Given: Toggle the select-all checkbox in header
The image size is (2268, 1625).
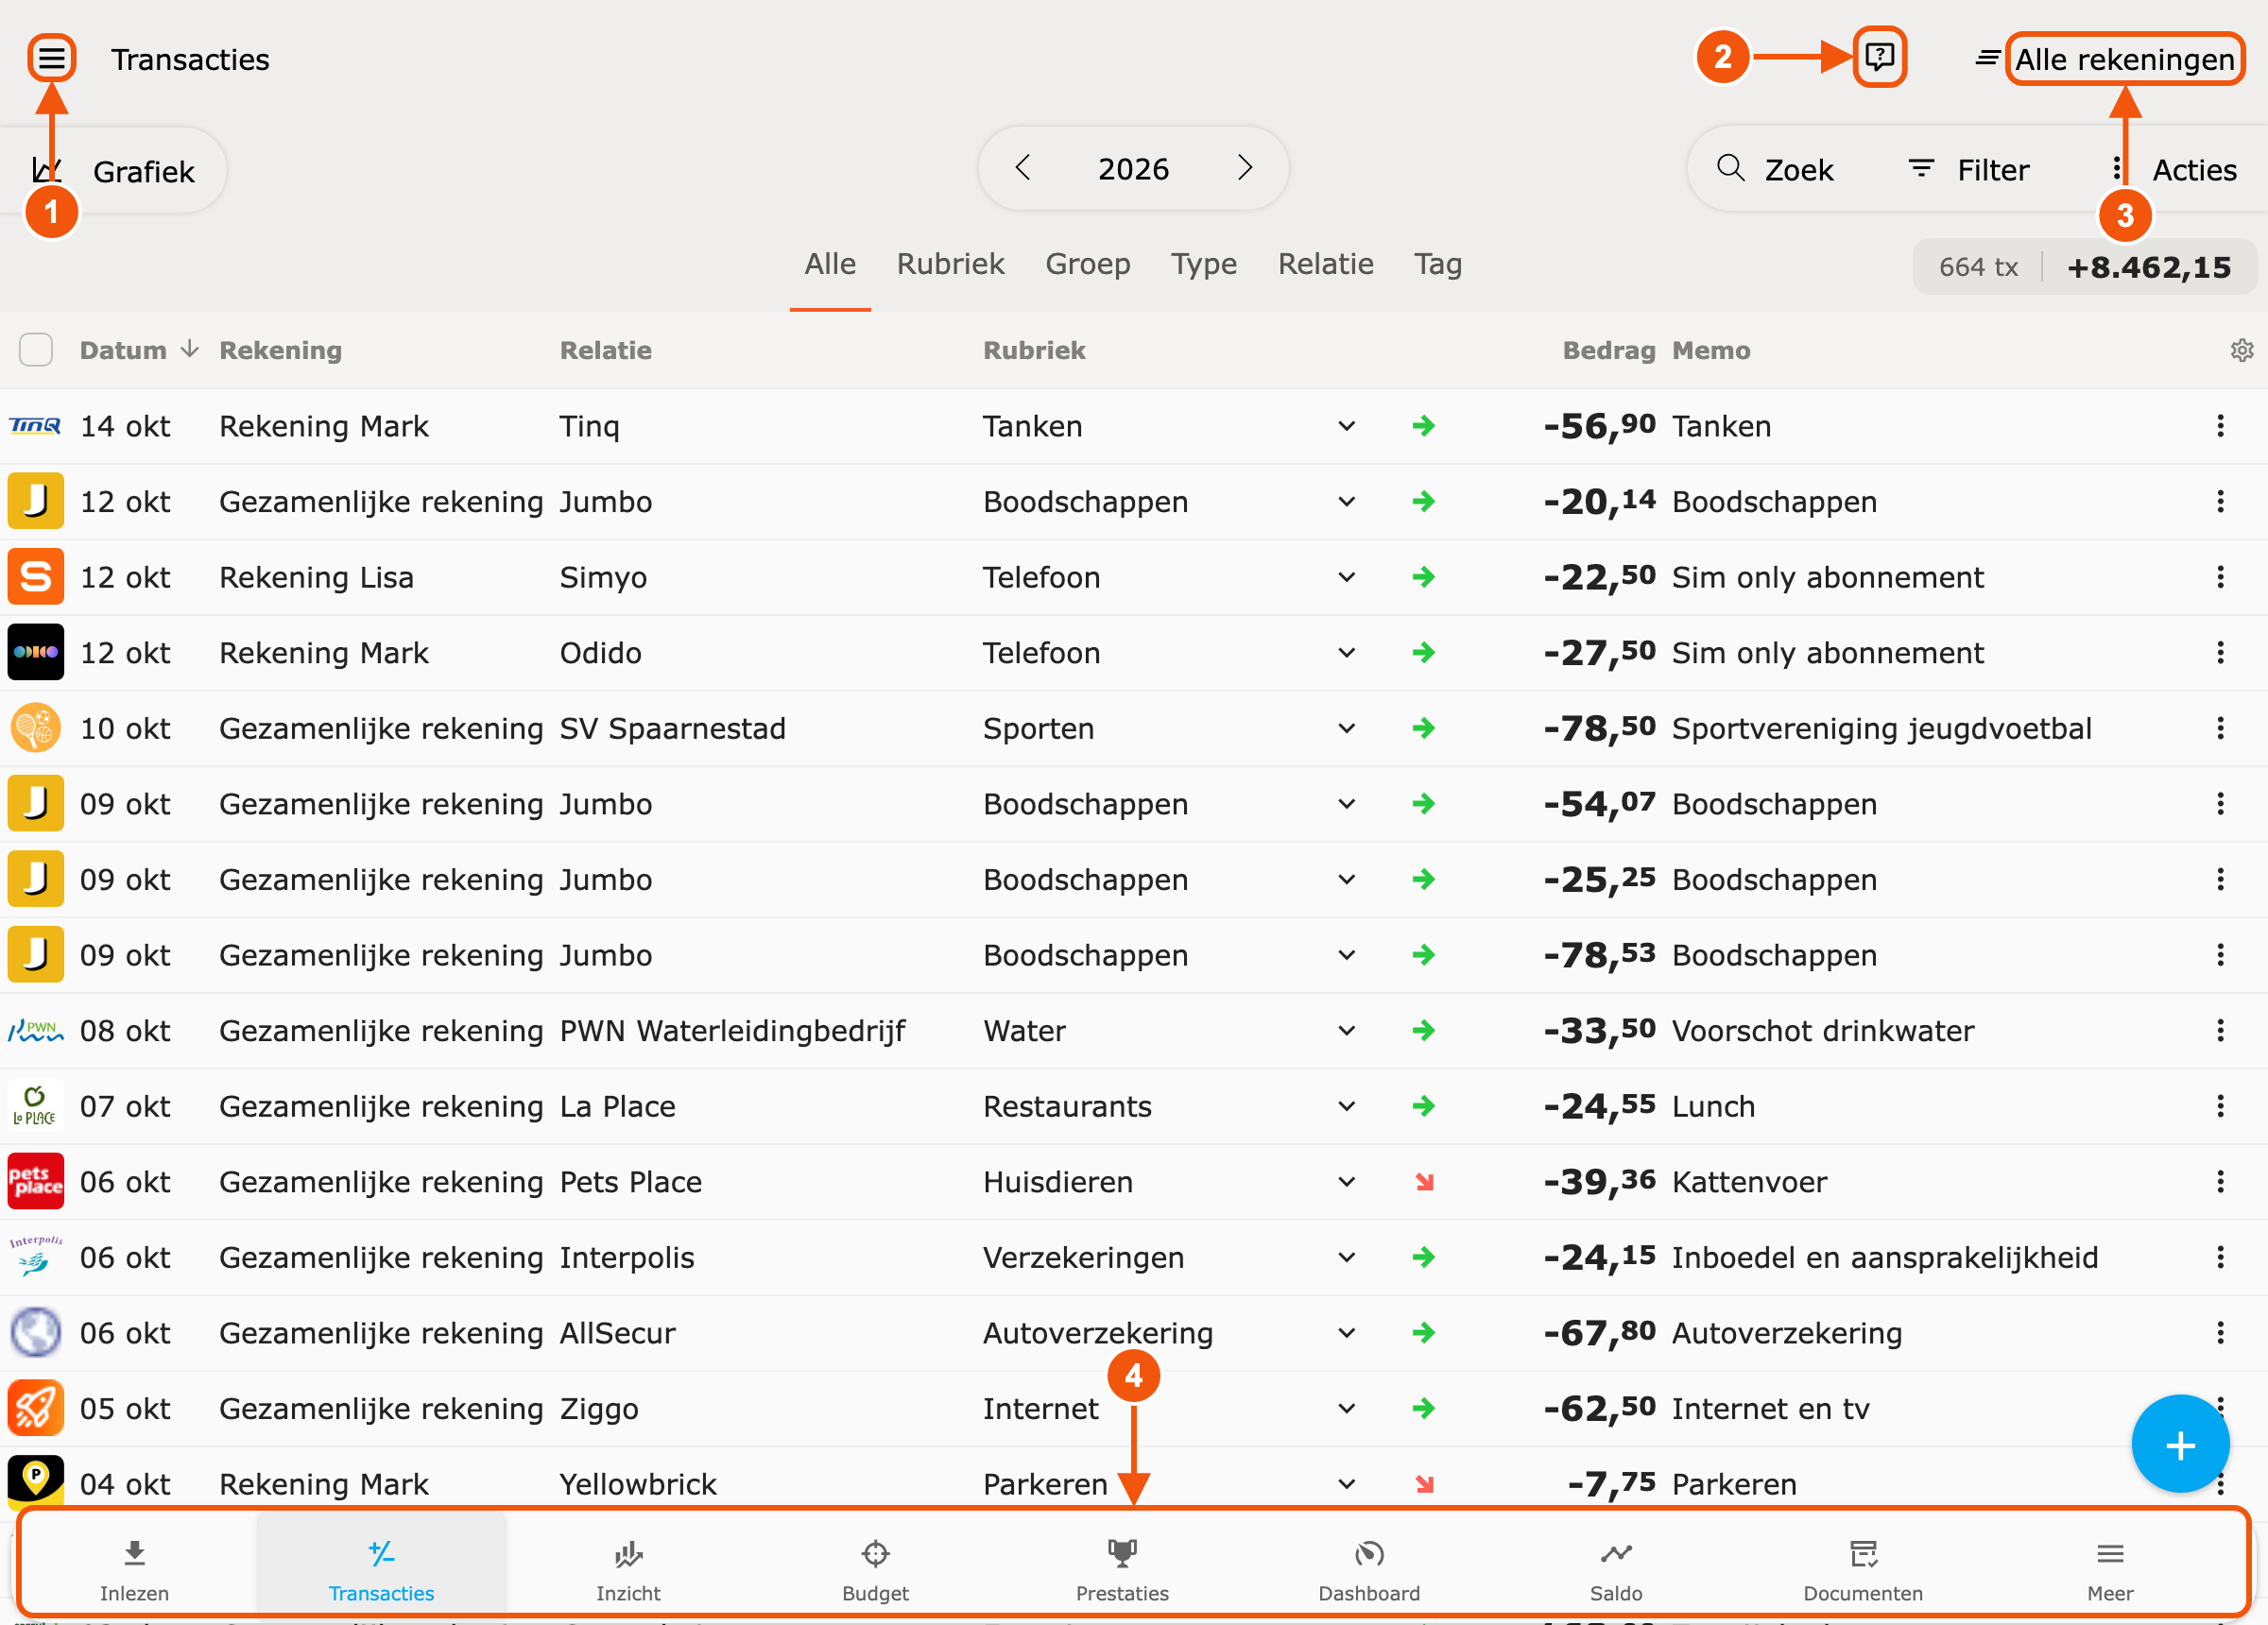Looking at the screenshot, I should coord(36,350).
